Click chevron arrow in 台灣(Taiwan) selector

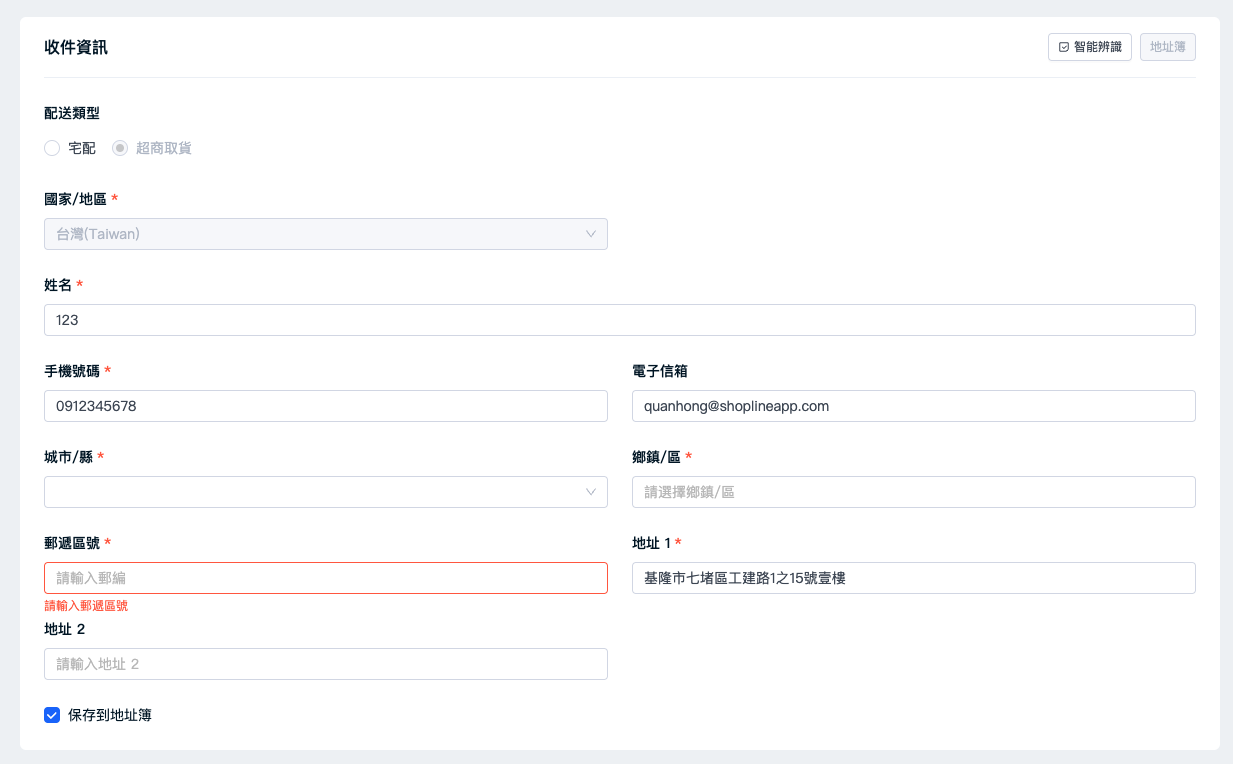tap(591, 234)
